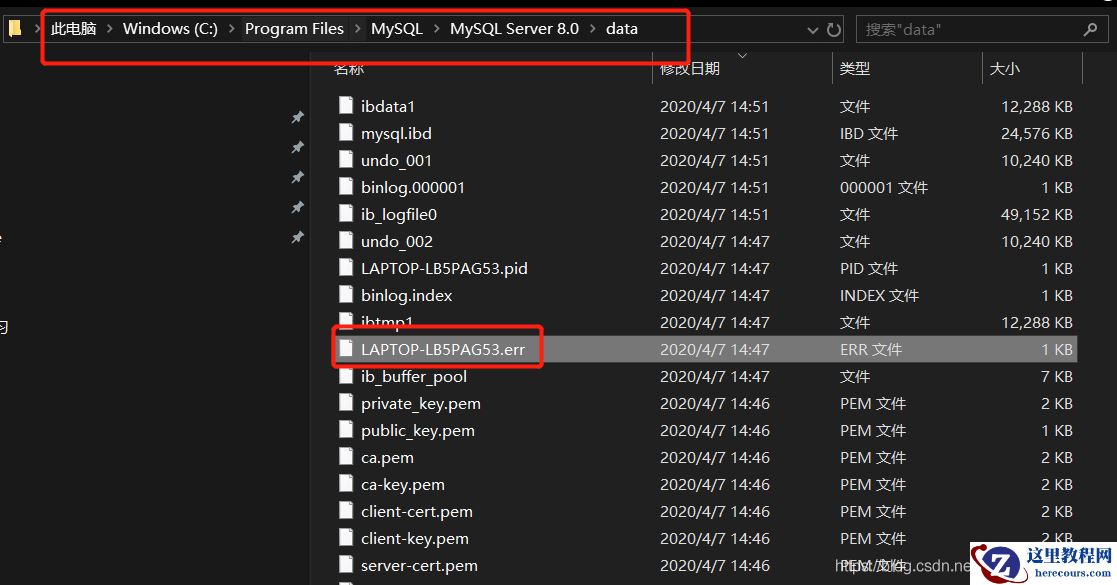Select file icon of ib_buffer_pool
The height and width of the screenshot is (585, 1117).
coord(346,376)
